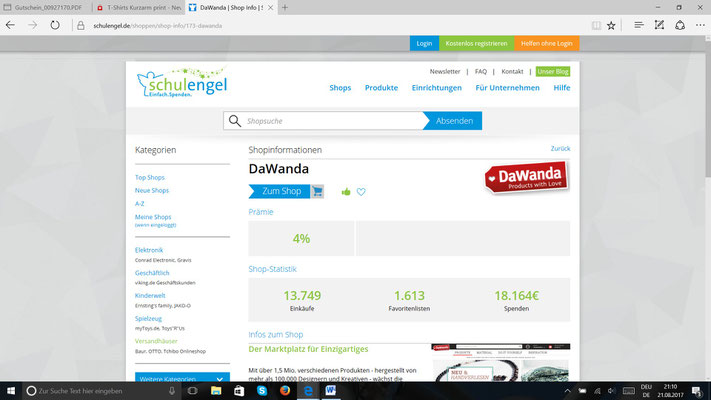Open the Kontakt link
This screenshot has height=400, width=711.
pos(512,71)
